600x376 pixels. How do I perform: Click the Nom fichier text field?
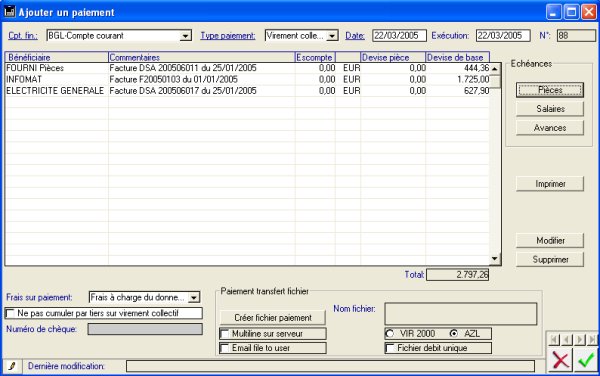pyautogui.click(x=461, y=314)
